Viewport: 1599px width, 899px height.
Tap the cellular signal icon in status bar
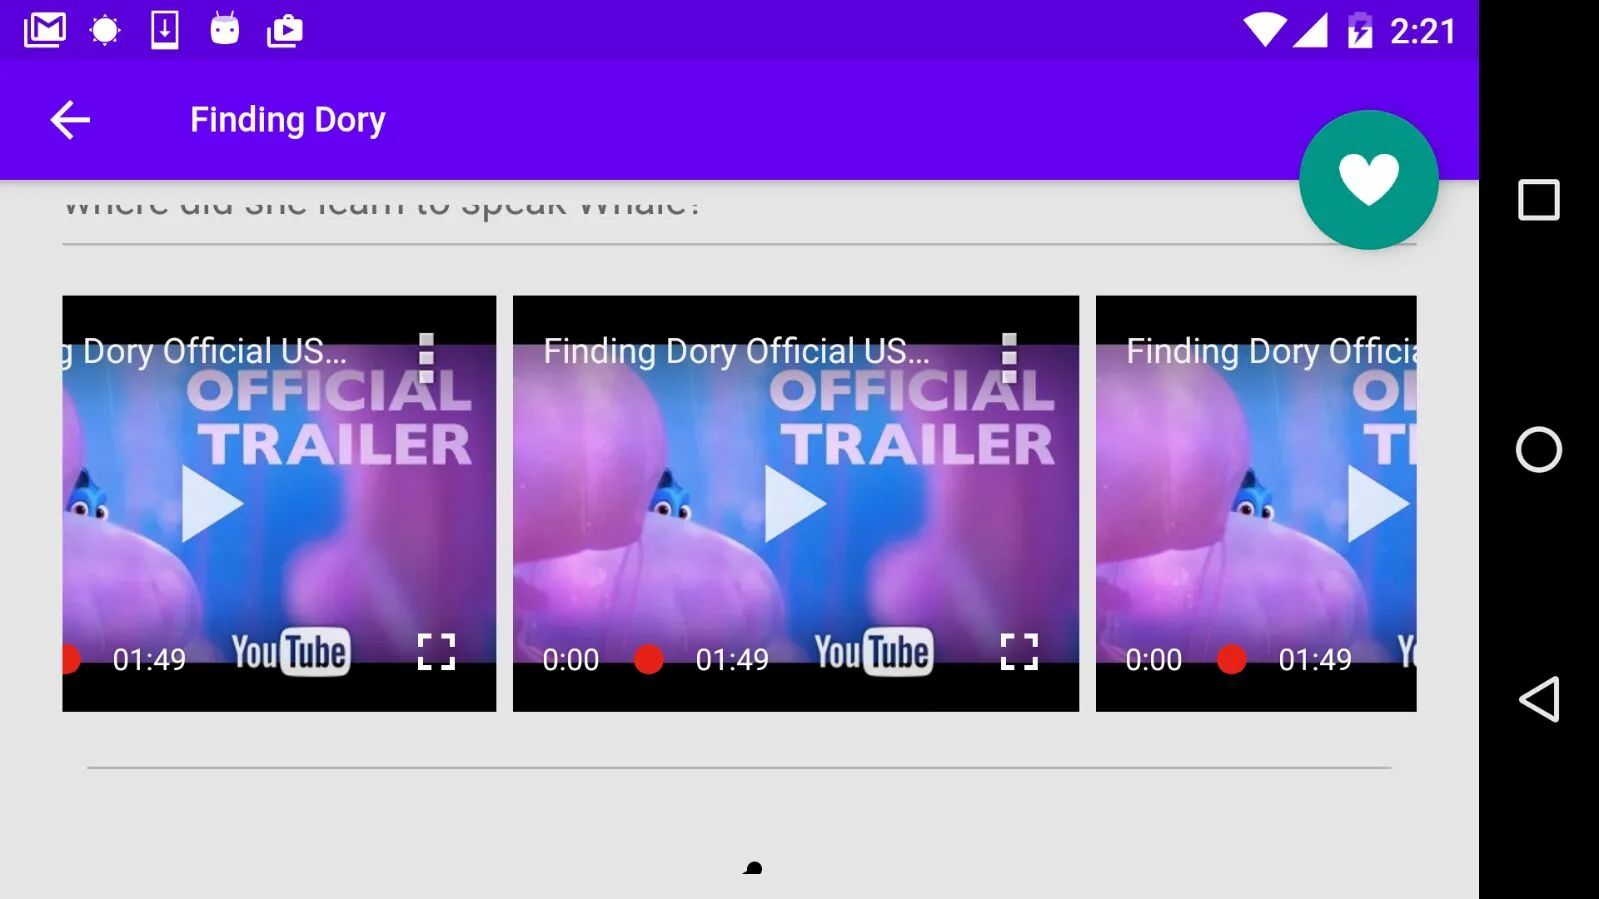(1310, 30)
